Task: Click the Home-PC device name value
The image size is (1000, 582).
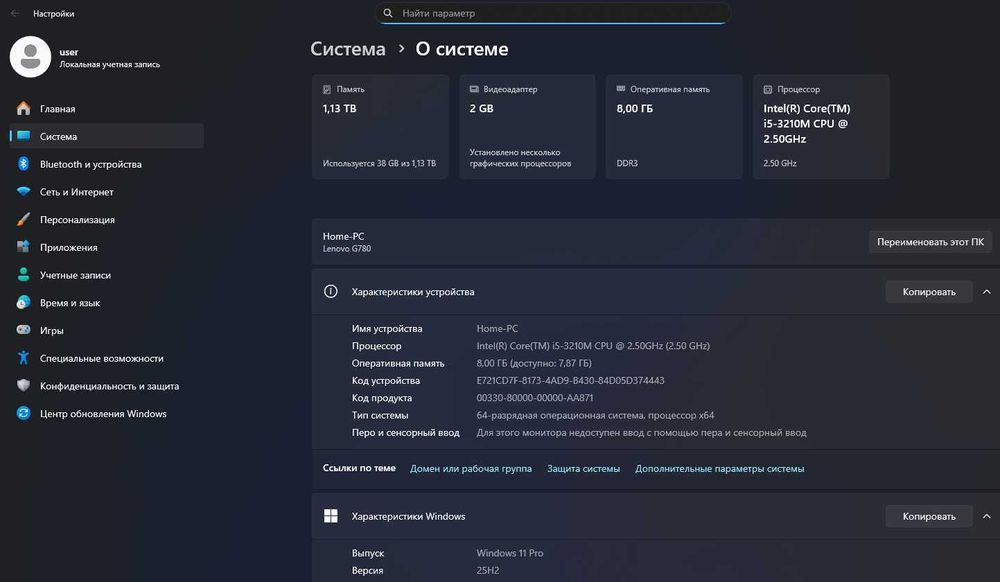Action: coord(497,328)
